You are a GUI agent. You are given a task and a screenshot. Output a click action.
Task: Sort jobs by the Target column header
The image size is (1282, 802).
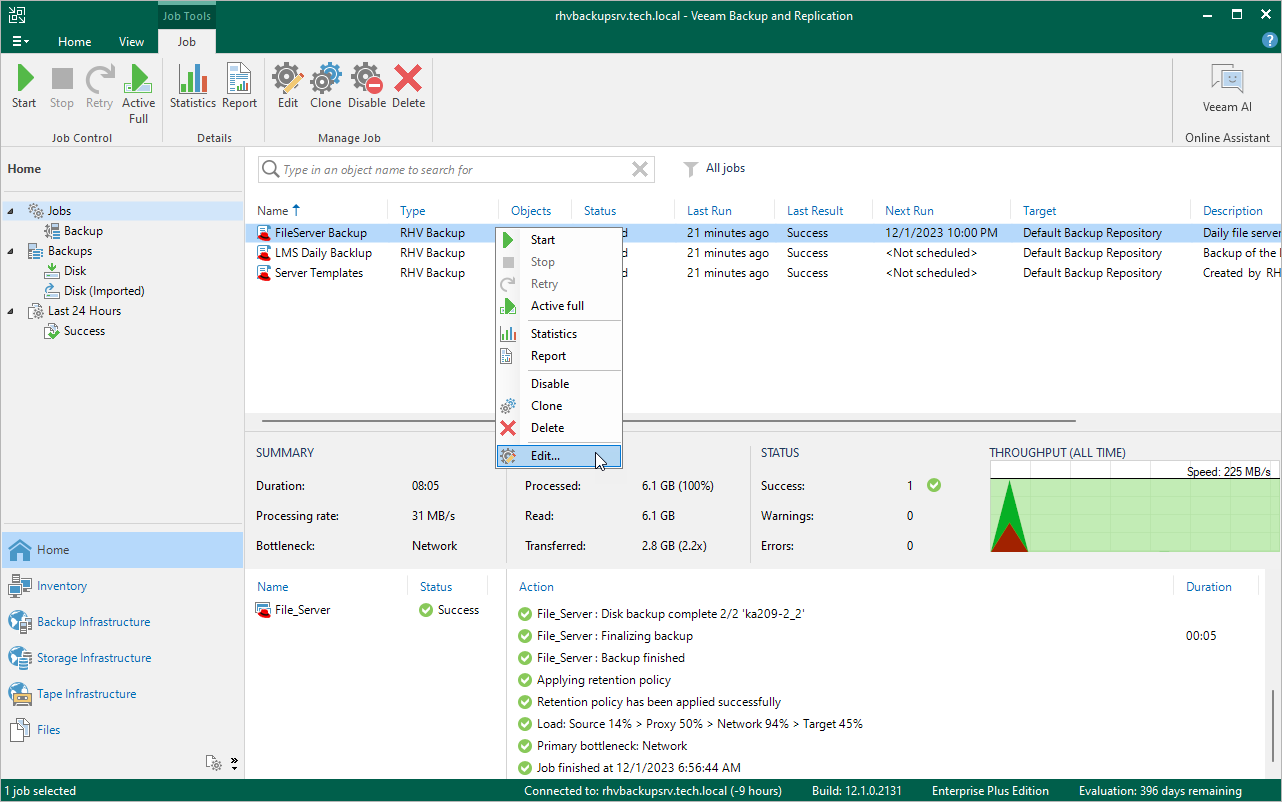[1101, 211]
